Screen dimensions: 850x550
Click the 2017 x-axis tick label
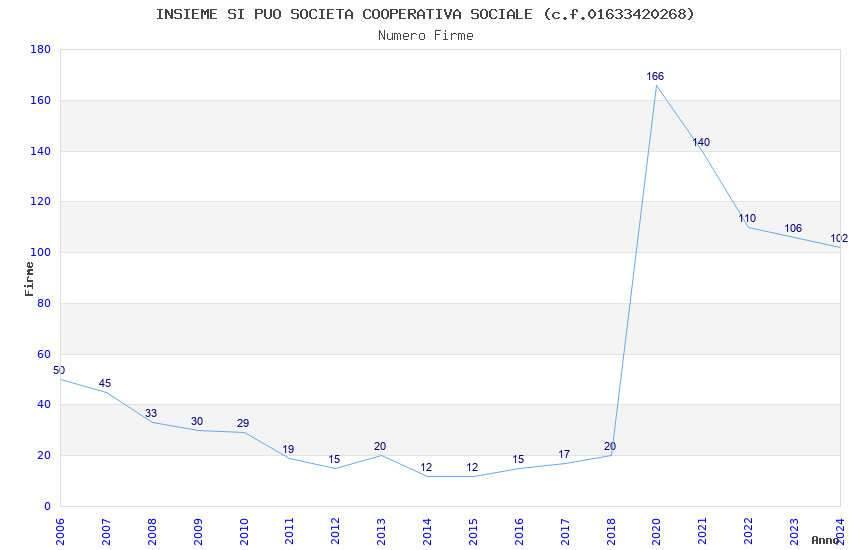click(x=565, y=531)
